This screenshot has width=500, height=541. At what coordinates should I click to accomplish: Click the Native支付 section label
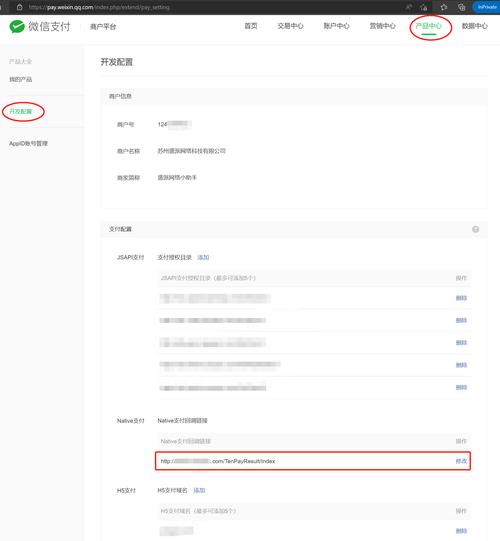tap(130, 421)
